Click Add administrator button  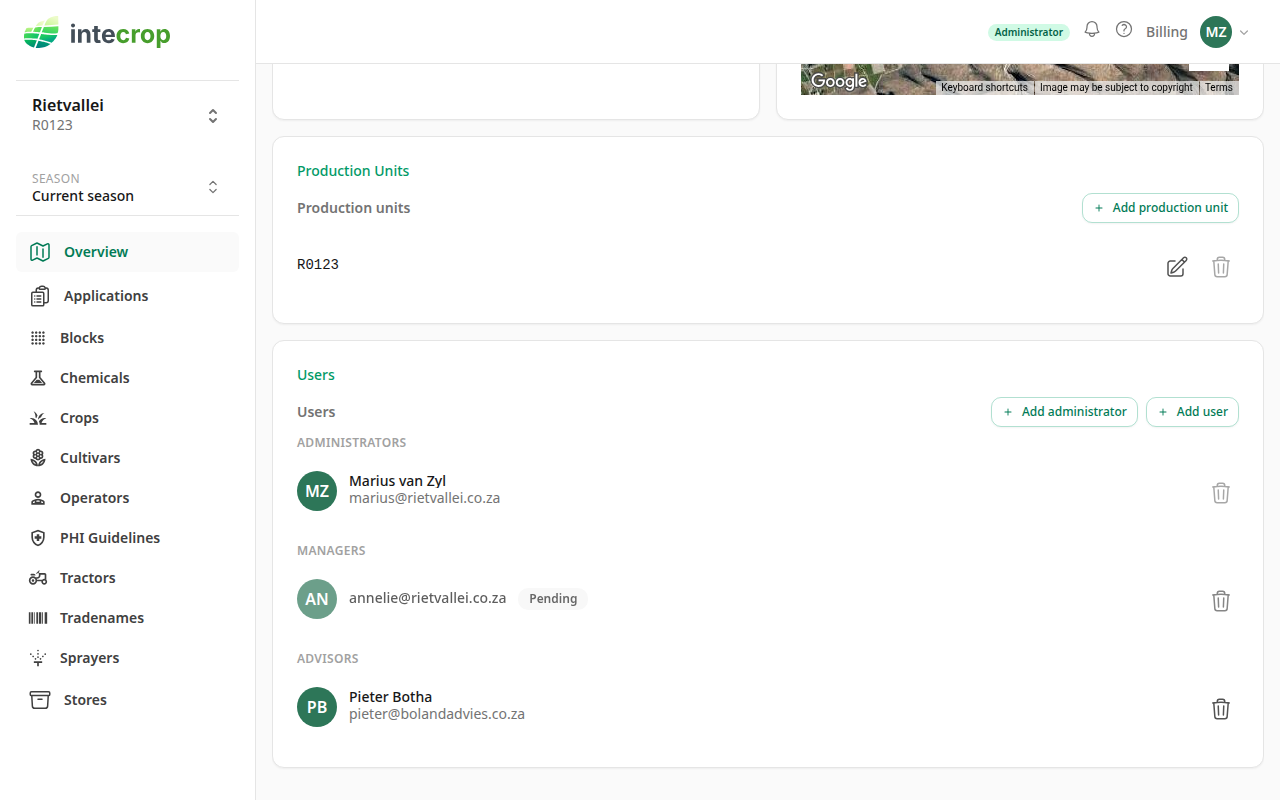tap(1064, 412)
